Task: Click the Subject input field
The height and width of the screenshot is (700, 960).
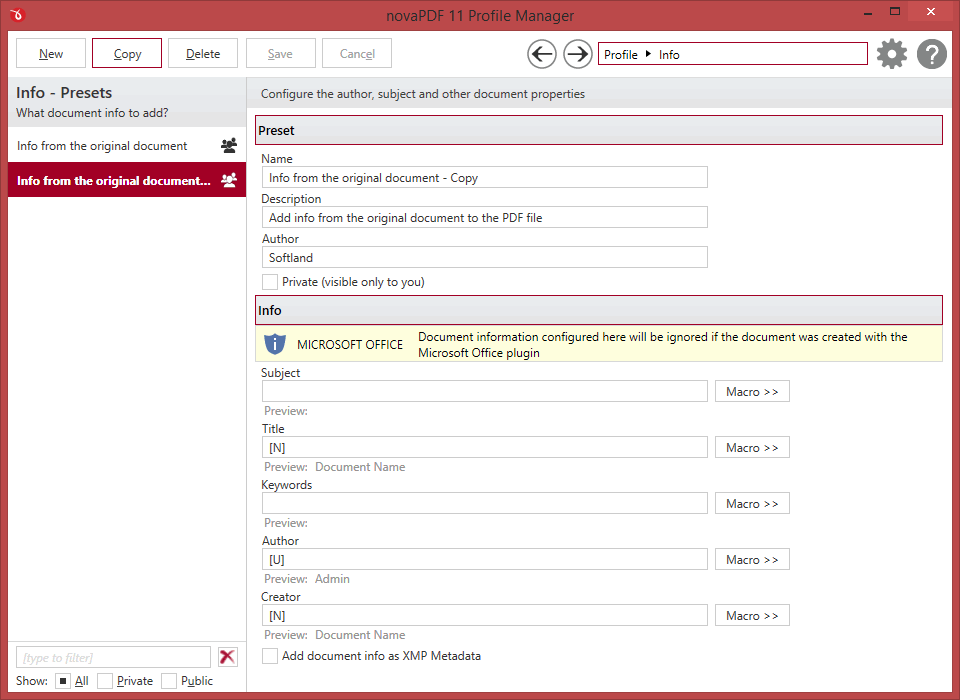Action: click(x=484, y=391)
